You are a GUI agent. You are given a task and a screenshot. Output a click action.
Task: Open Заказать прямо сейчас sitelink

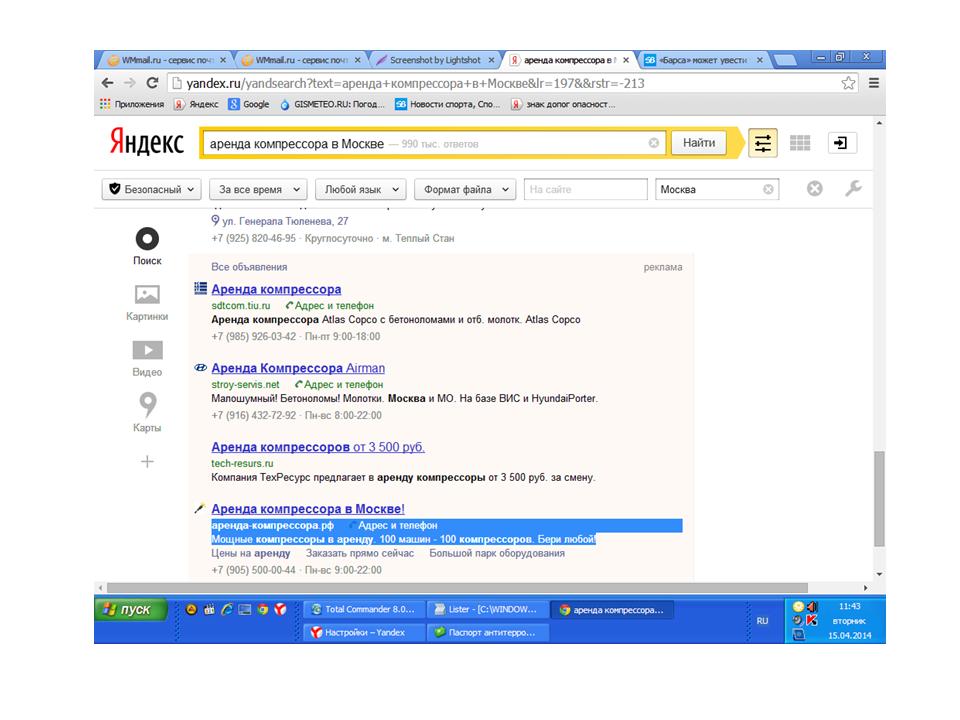pos(360,553)
